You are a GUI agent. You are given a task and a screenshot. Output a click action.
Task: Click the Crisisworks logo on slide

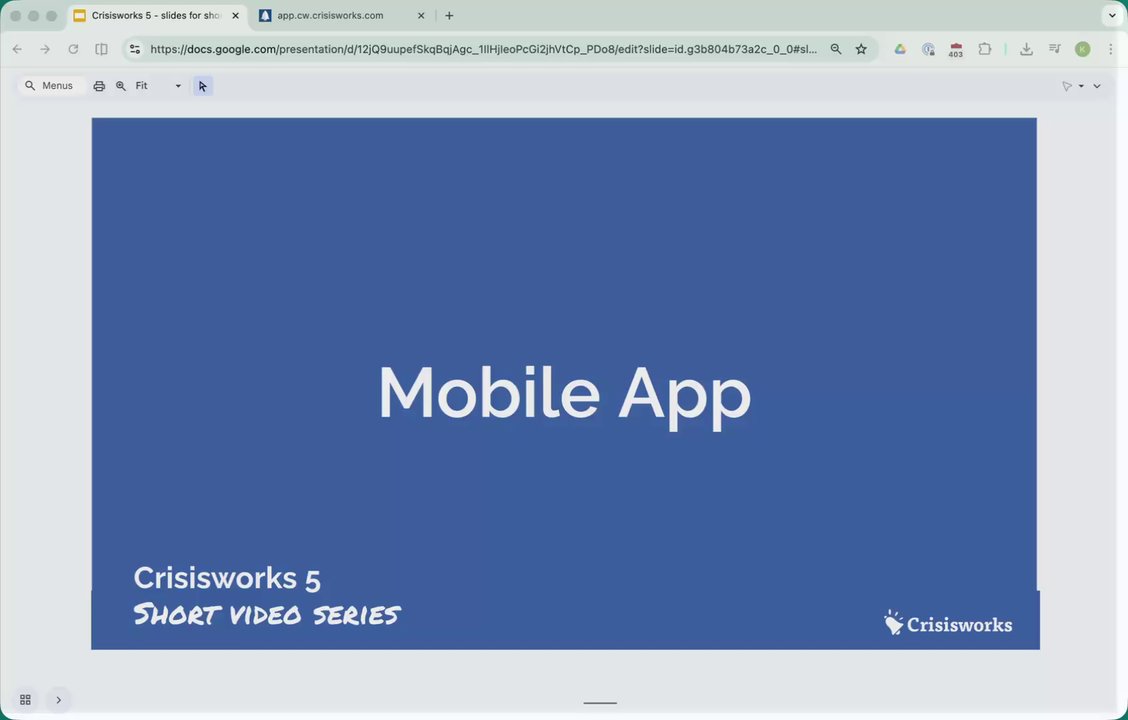(x=948, y=624)
